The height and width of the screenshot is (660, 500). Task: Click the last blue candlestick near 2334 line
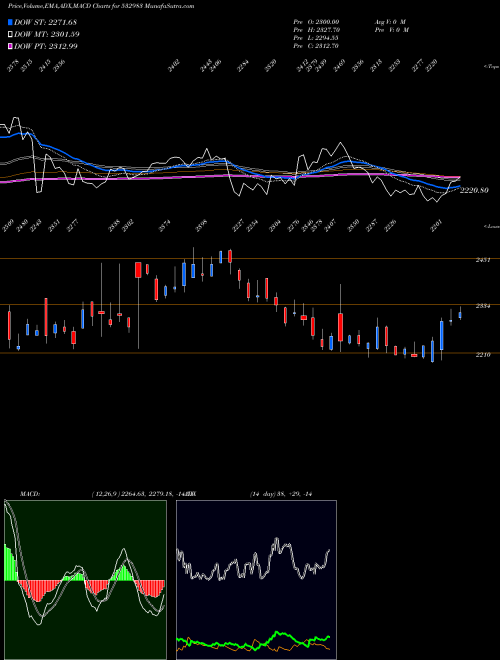(460, 314)
